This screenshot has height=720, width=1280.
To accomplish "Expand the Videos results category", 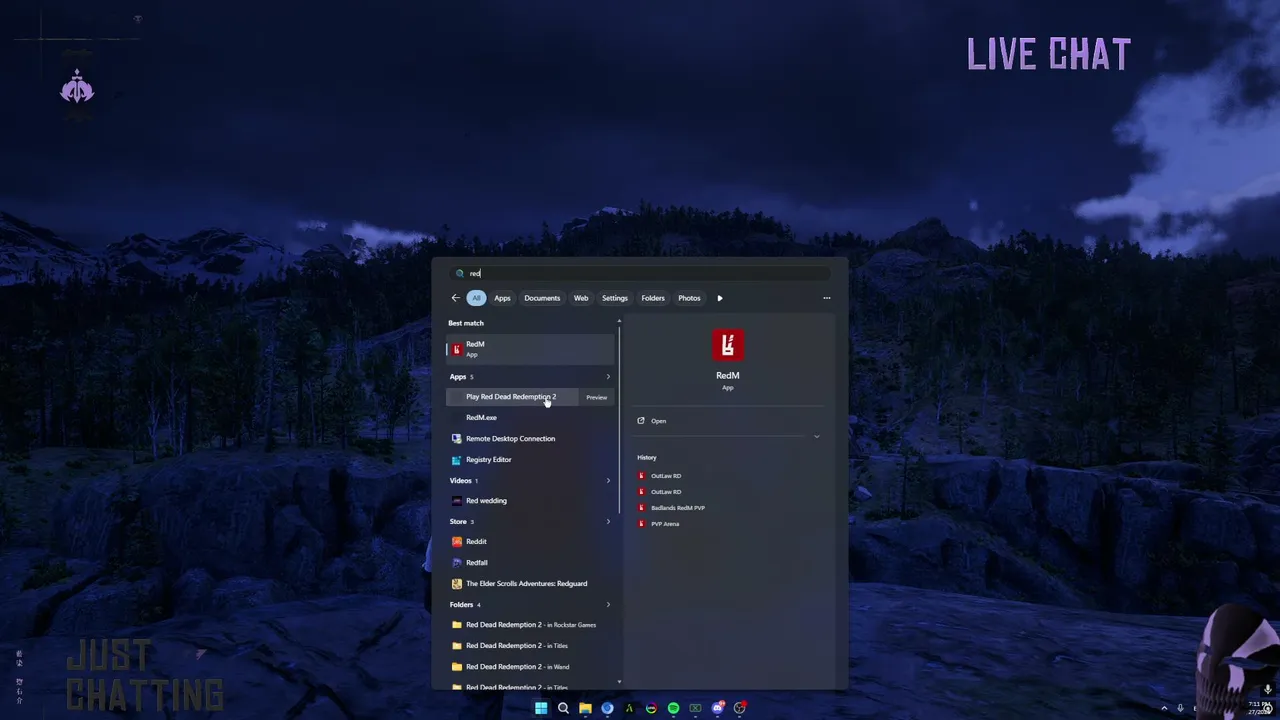I will click(x=608, y=481).
